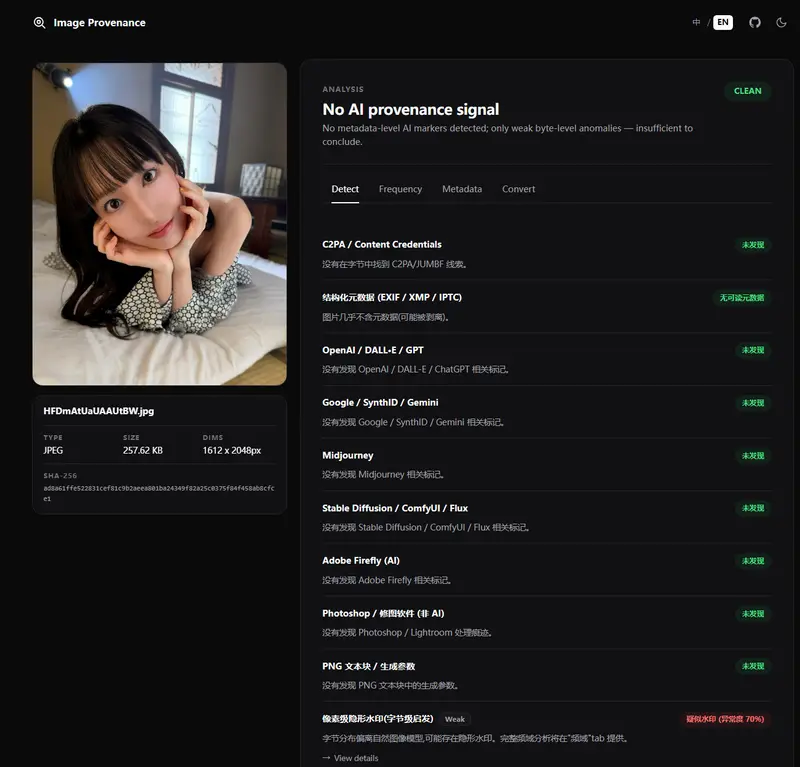The height and width of the screenshot is (767, 800).
Task: Switch language to Chinese (中)
Action: click(696, 22)
